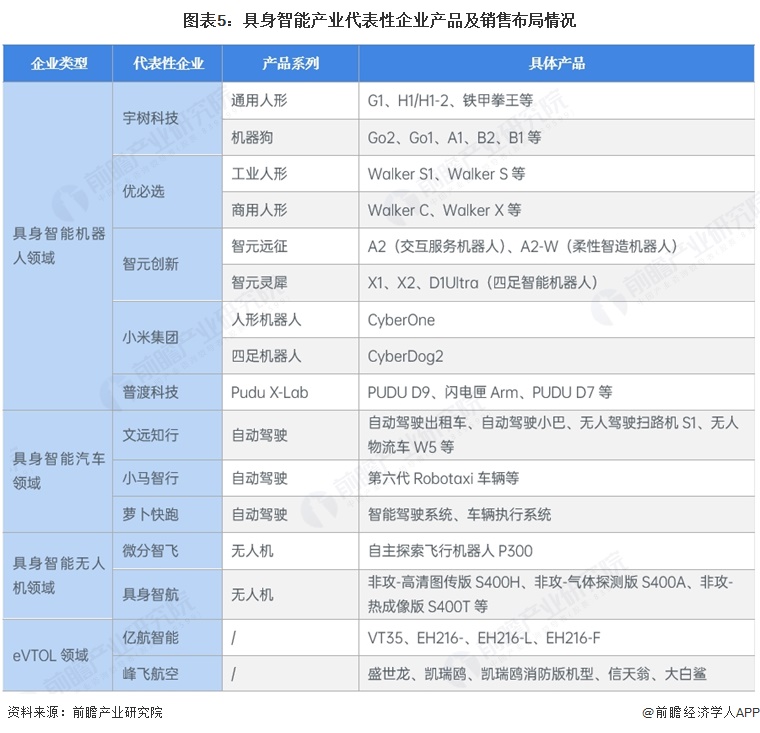This screenshot has height=733, width=760.
Task: Click 无人机 in the 具身智航 row
Action: pyautogui.click(x=290, y=594)
